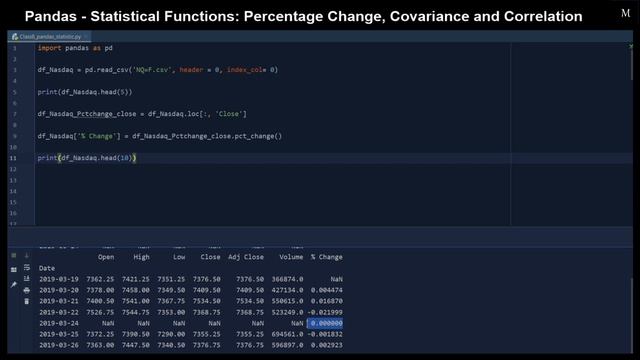Click gutter at line number 9
The width and height of the screenshot is (640, 360).
[x=15, y=136]
